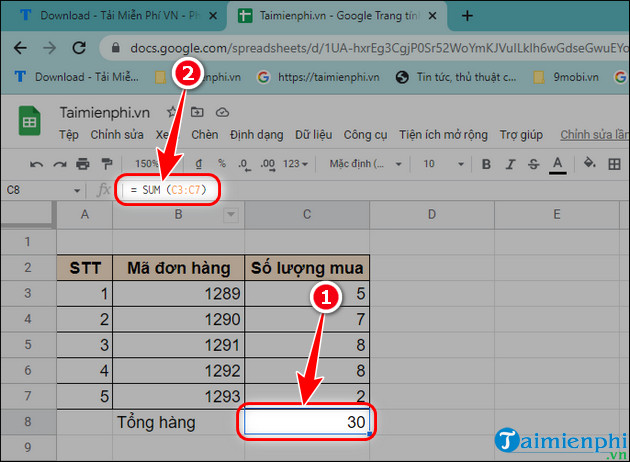Click the Google Sheets home logo
The width and height of the screenshot is (630, 462).
tap(29, 121)
